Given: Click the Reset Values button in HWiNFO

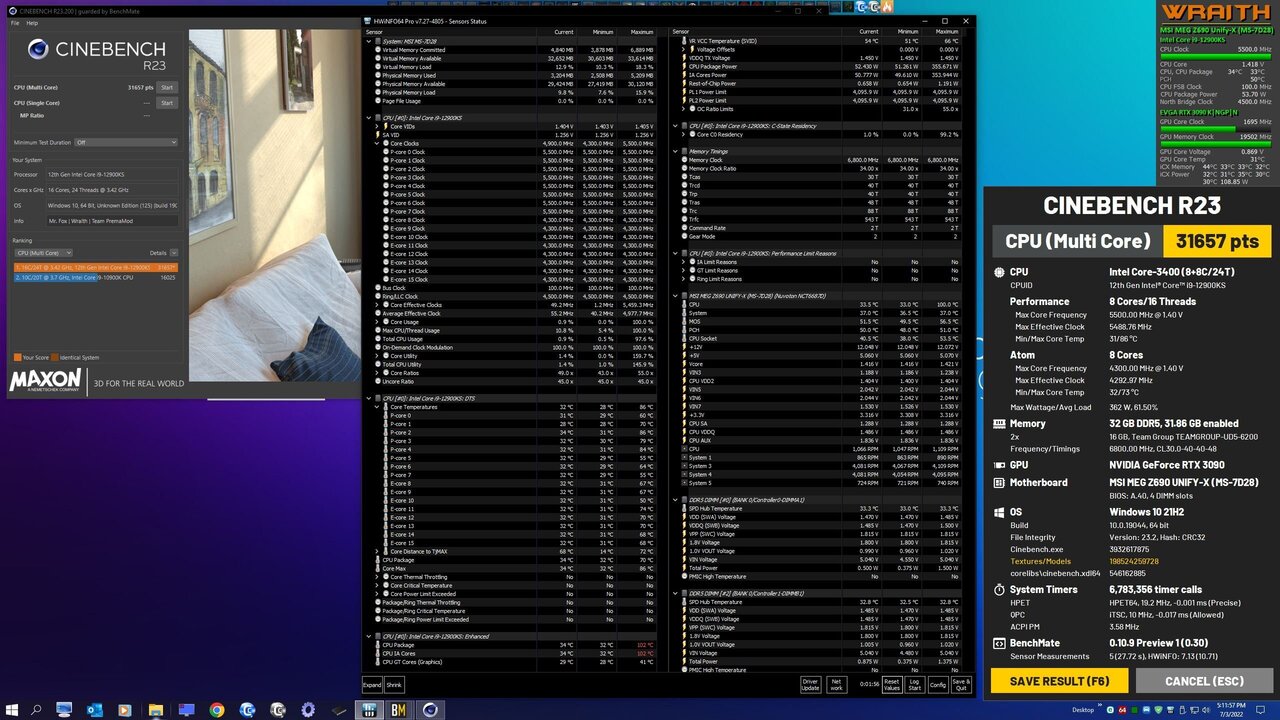Looking at the screenshot, I should tap(891, 685).
